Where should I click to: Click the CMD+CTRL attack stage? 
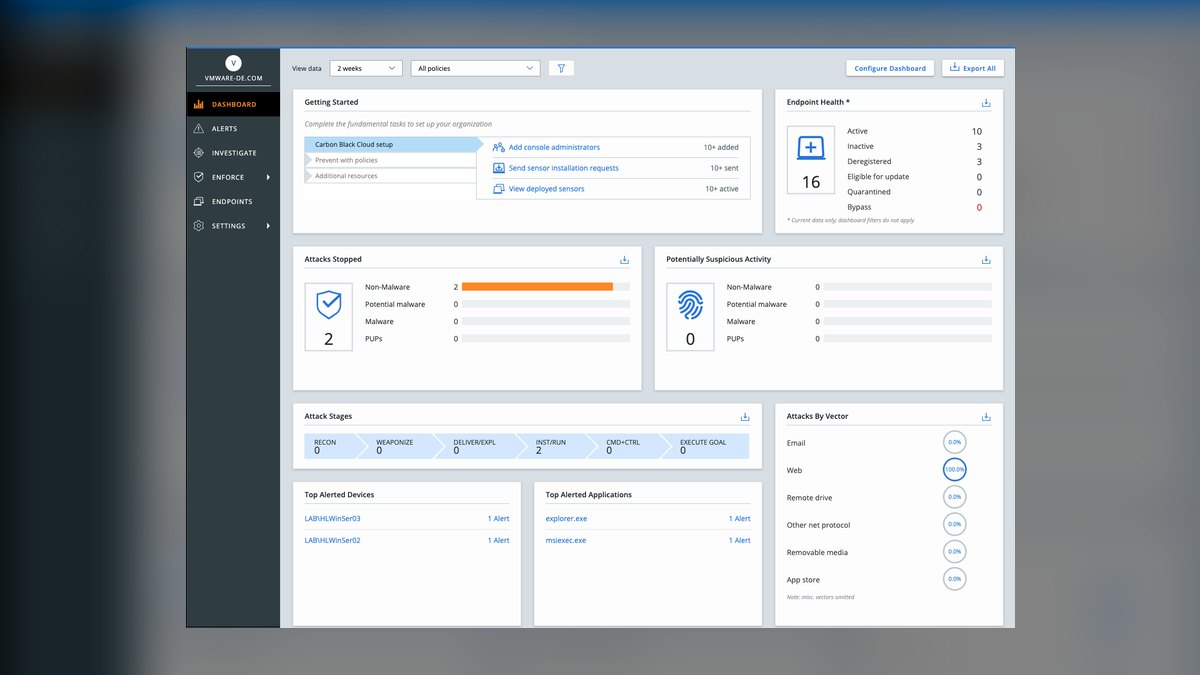point(630,446)
